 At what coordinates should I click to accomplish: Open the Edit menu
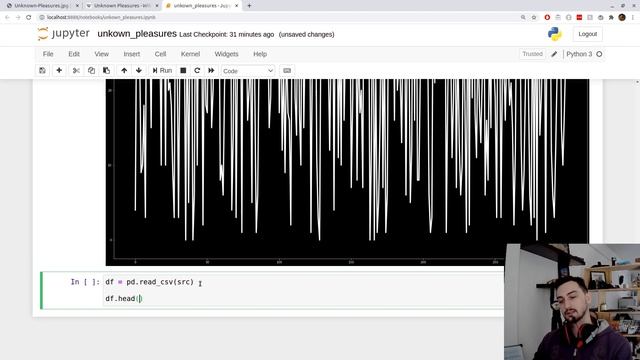click(x=74, y=54)
